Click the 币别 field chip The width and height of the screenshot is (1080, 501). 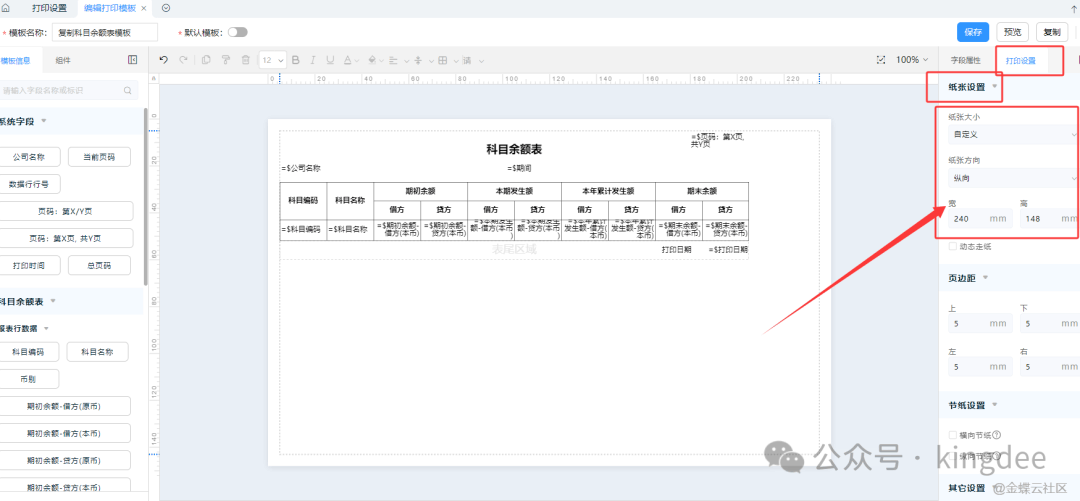point(29,379)
